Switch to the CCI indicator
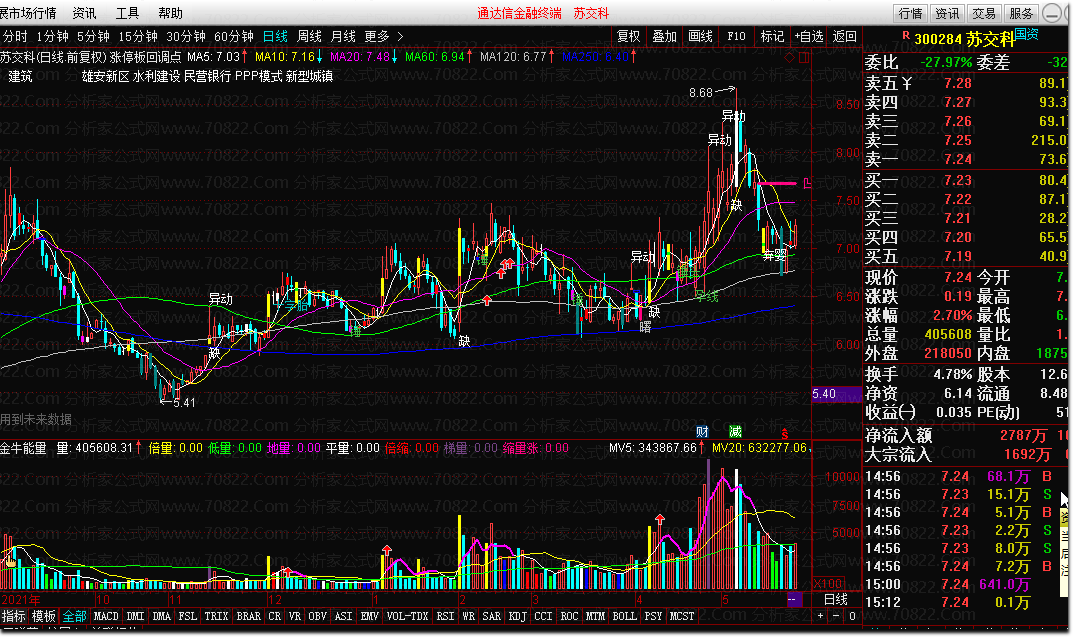The image size is (1074, 637). tap(543, 616)
